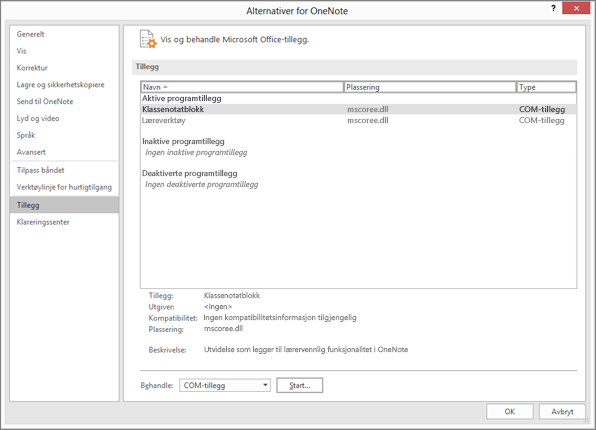Close the Alternativer for OneNote dialog
Viewport: 596px width, 430px height.
coord(576,8)
